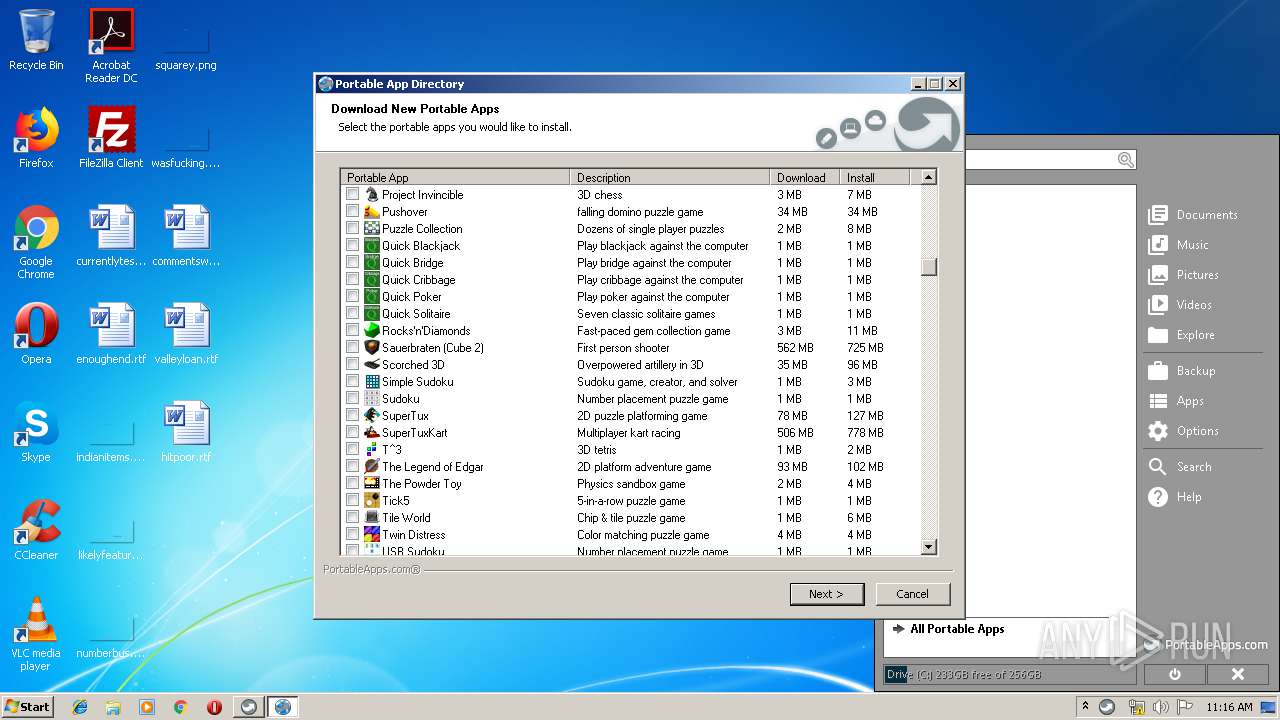Click the T^3 tetris icon

372,450
